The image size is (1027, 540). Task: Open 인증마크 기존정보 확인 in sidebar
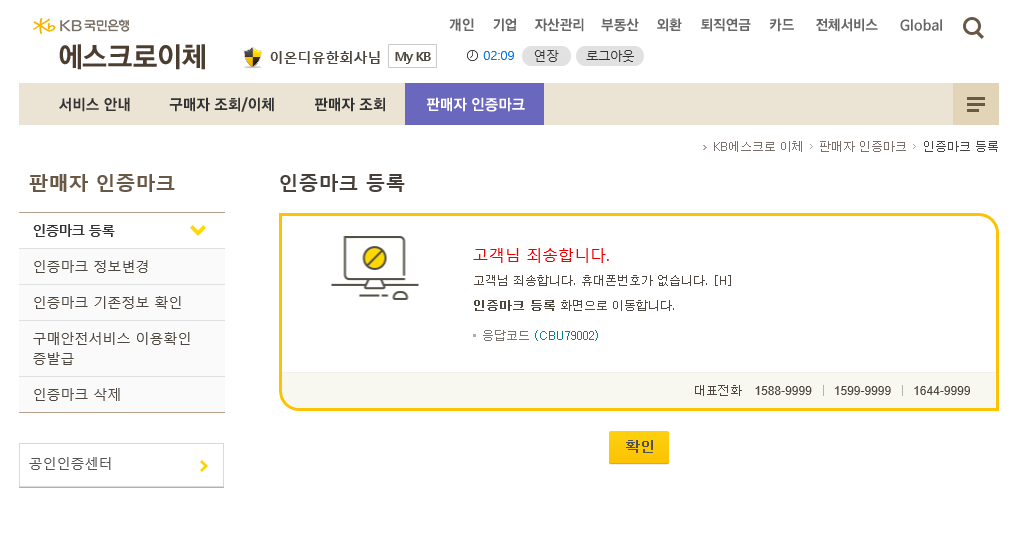pyautogui.click(x=122, y=303)
